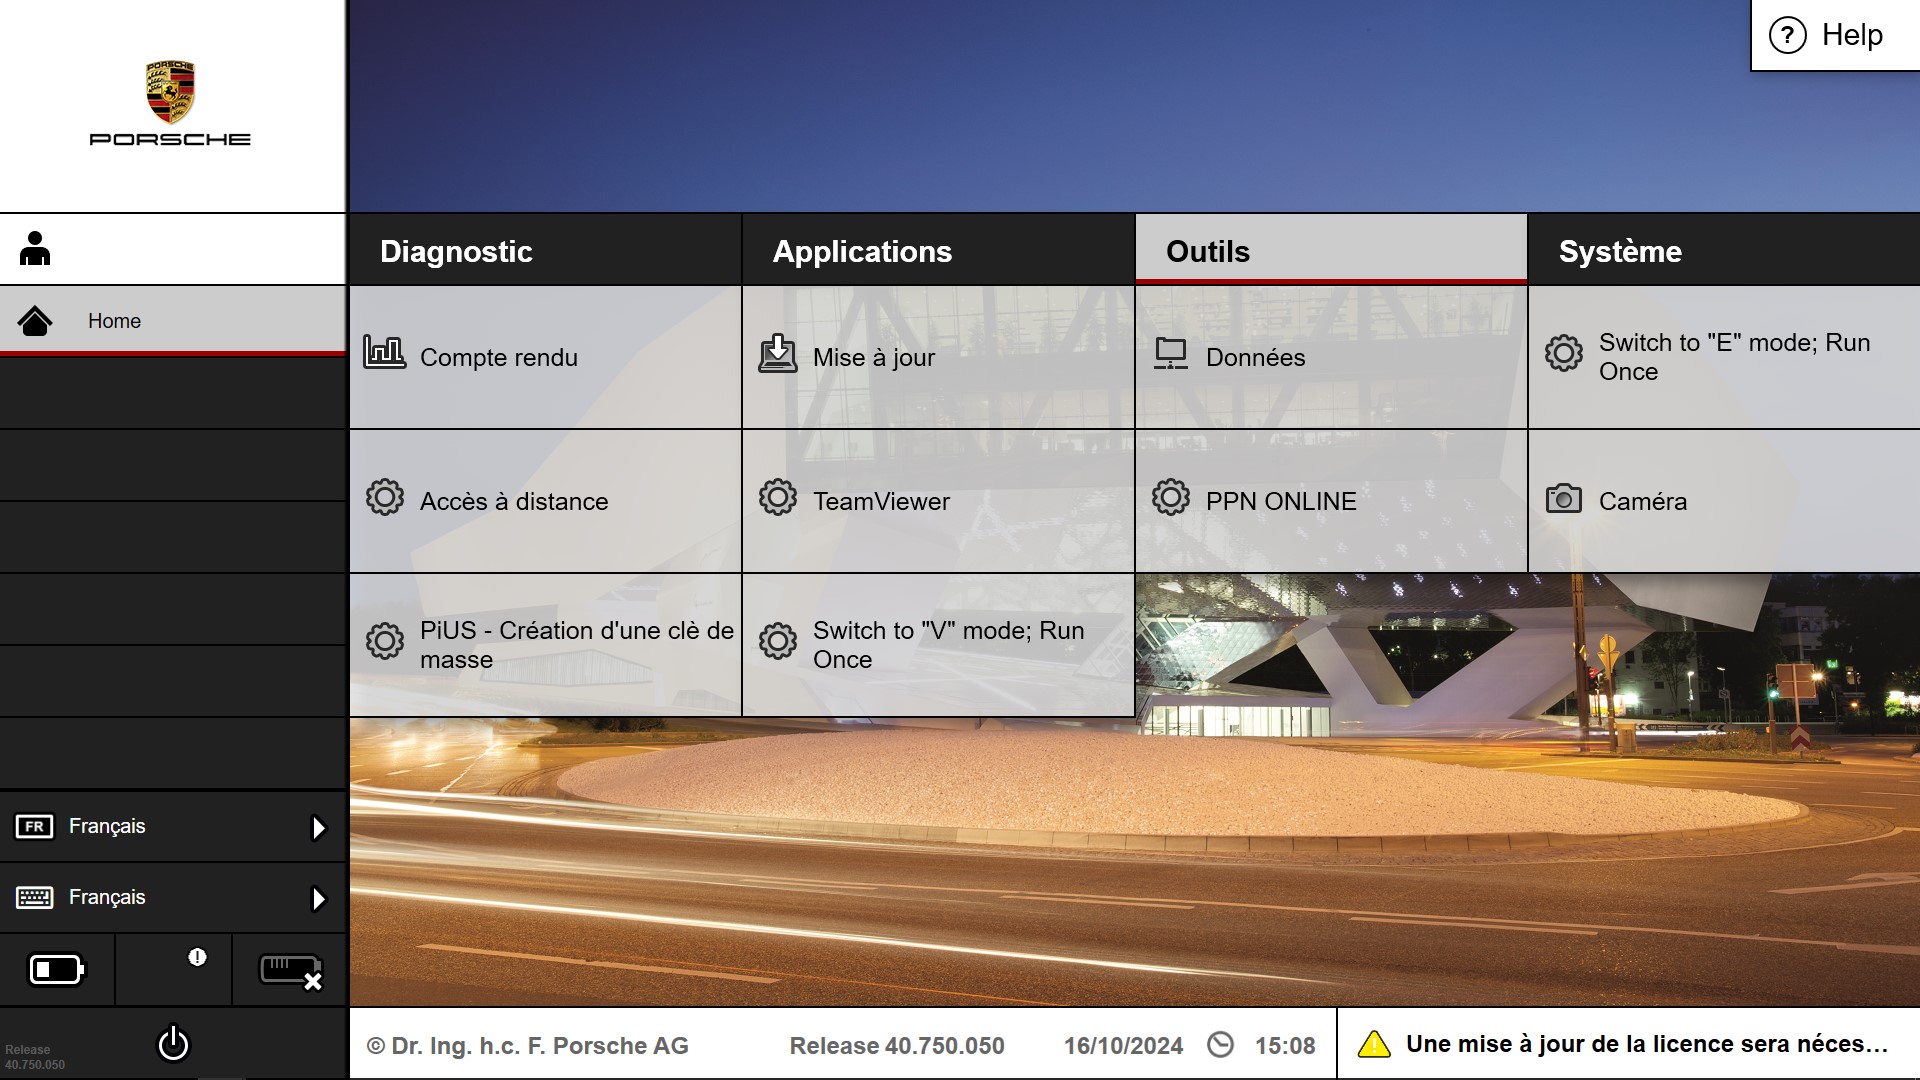Click the Caméra camera icon
This screenshot has height=1080, width=1920.
pyautogui.click(x=1564, y=498)
